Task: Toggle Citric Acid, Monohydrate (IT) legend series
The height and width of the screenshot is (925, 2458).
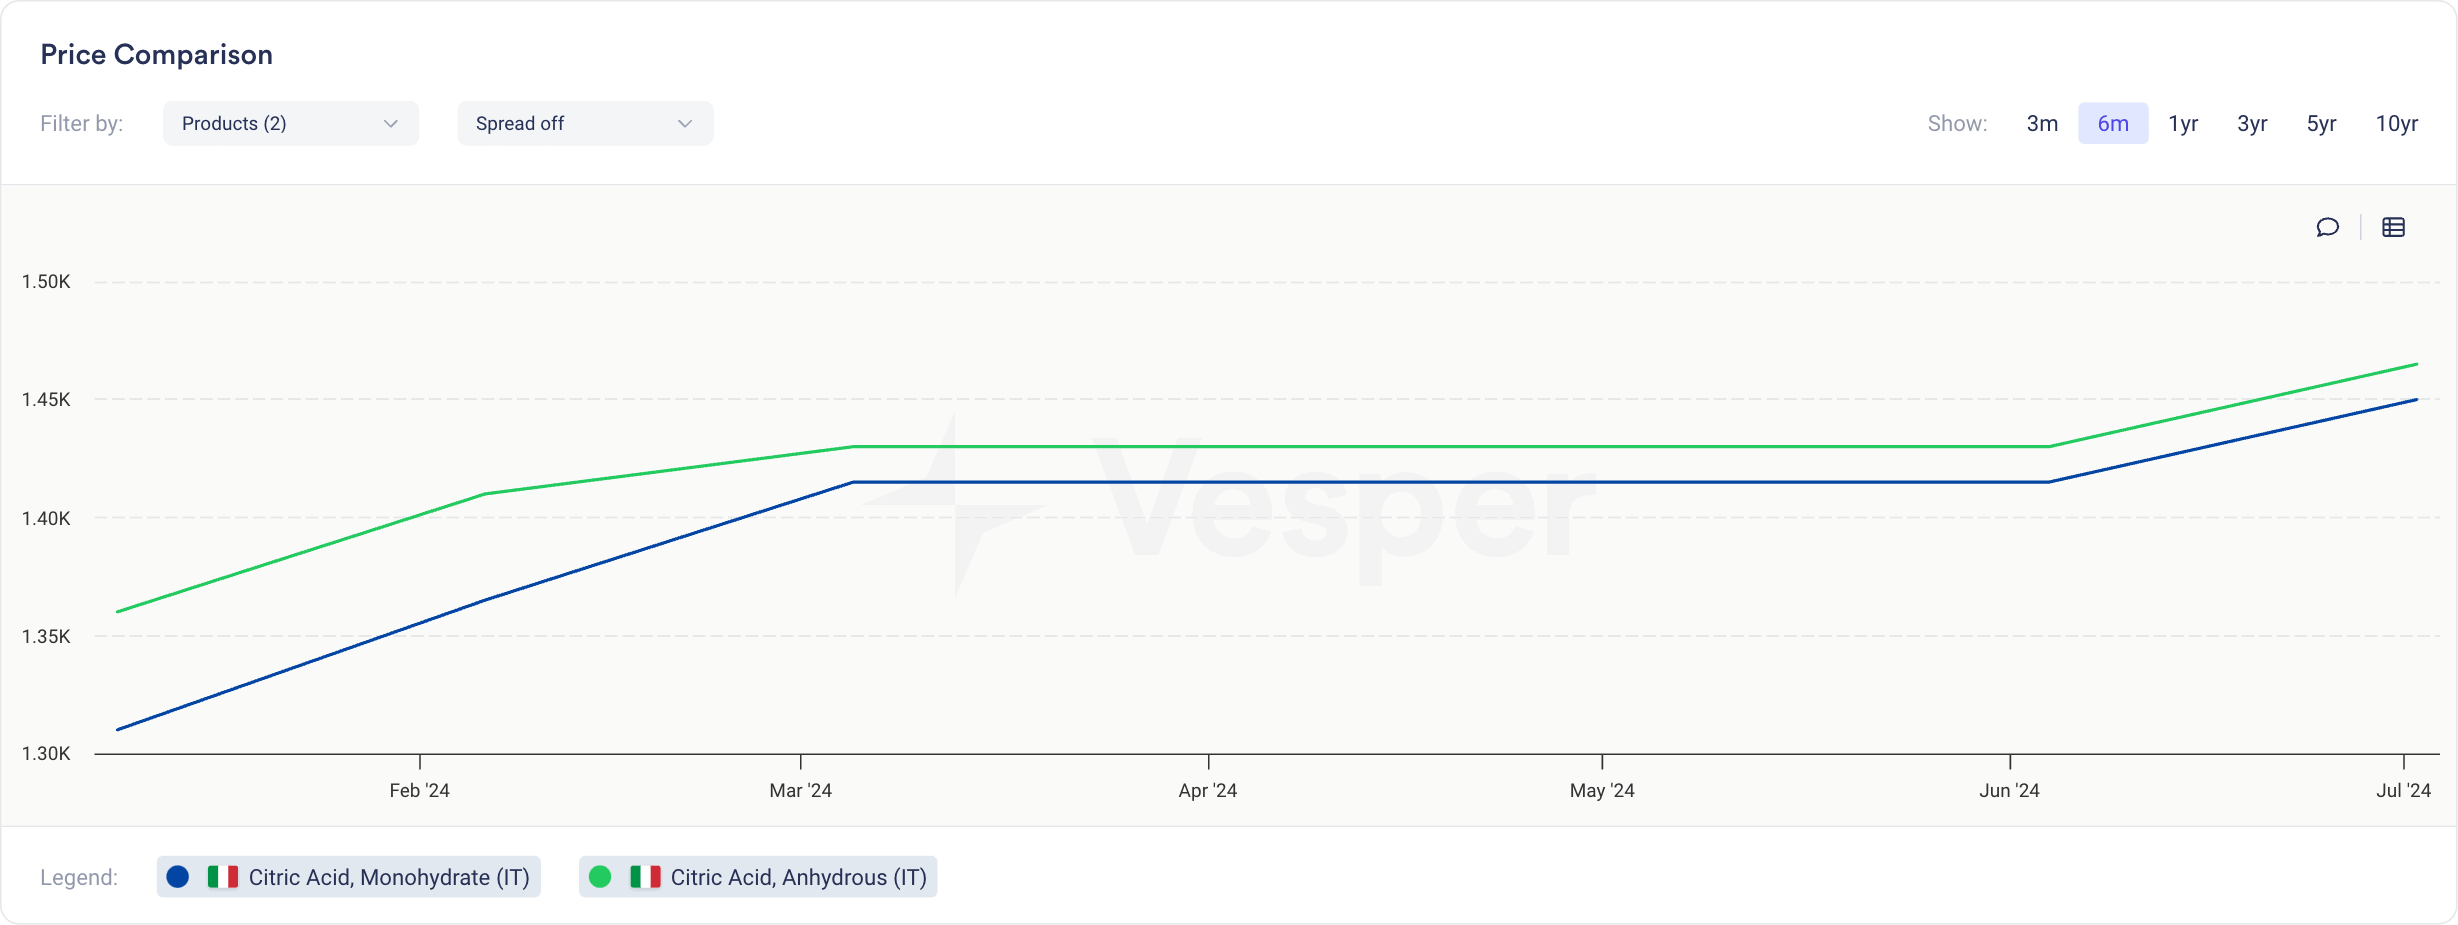Action: point(348,877)
